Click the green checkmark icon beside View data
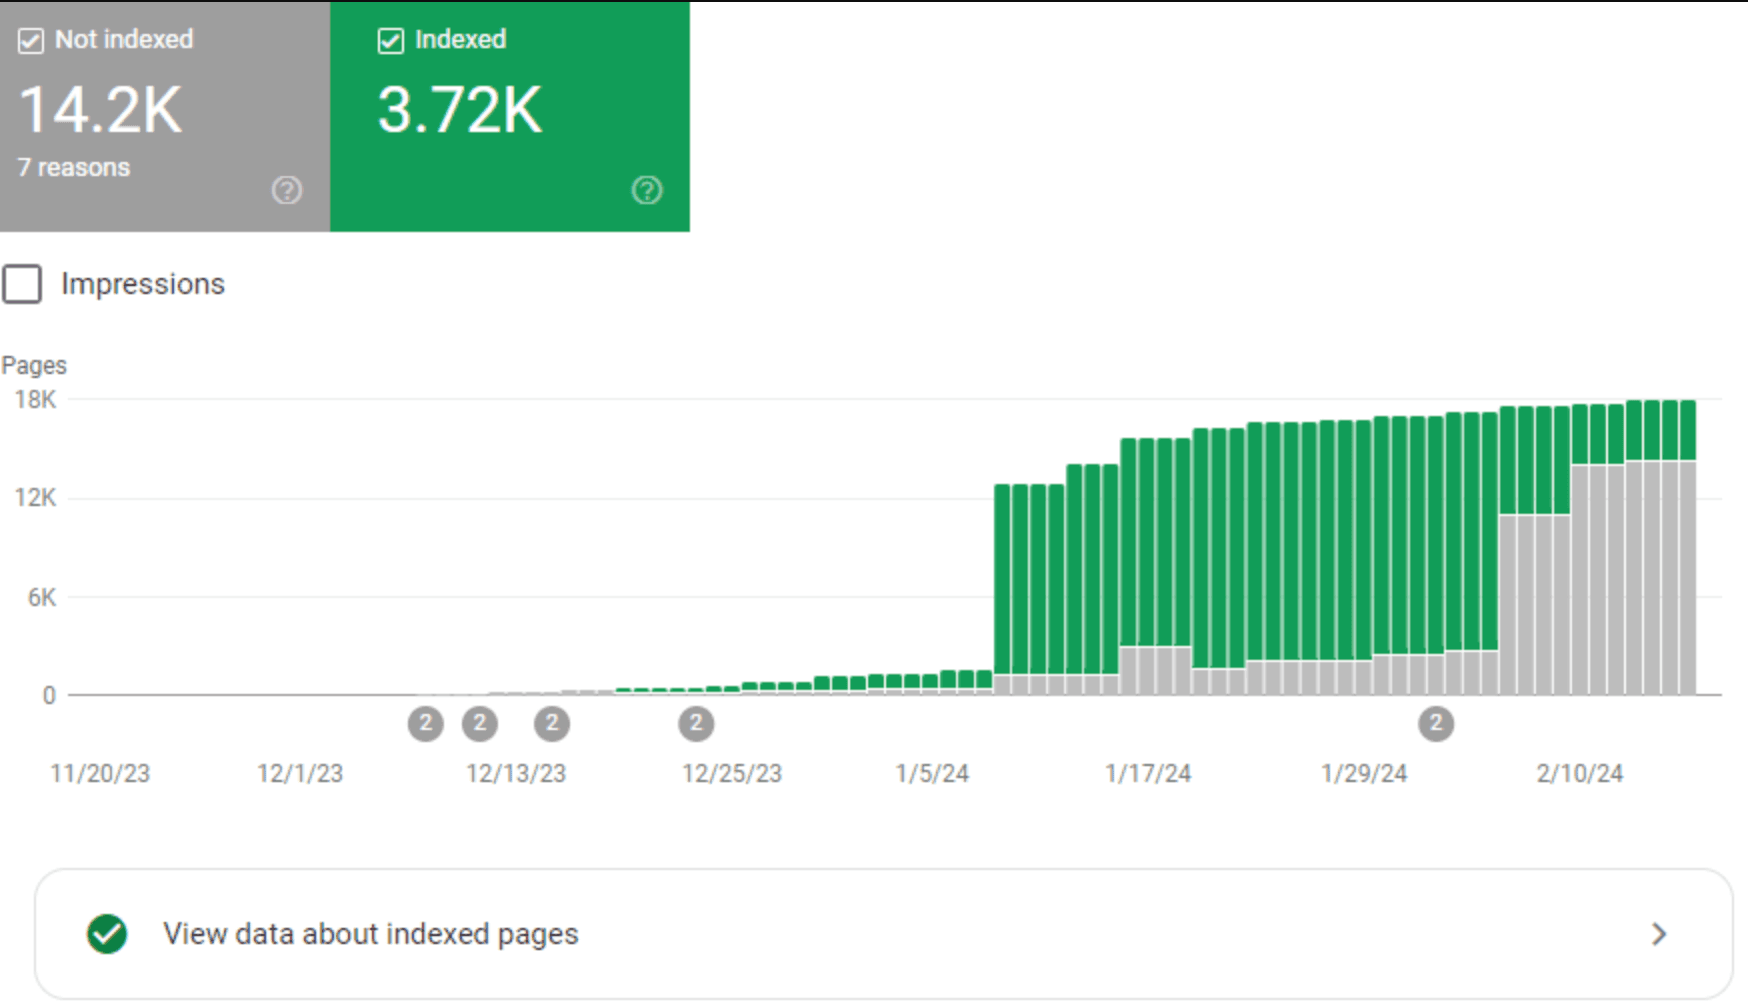This screenshot has width=1748, height=1008. click(x=107, y=934)
